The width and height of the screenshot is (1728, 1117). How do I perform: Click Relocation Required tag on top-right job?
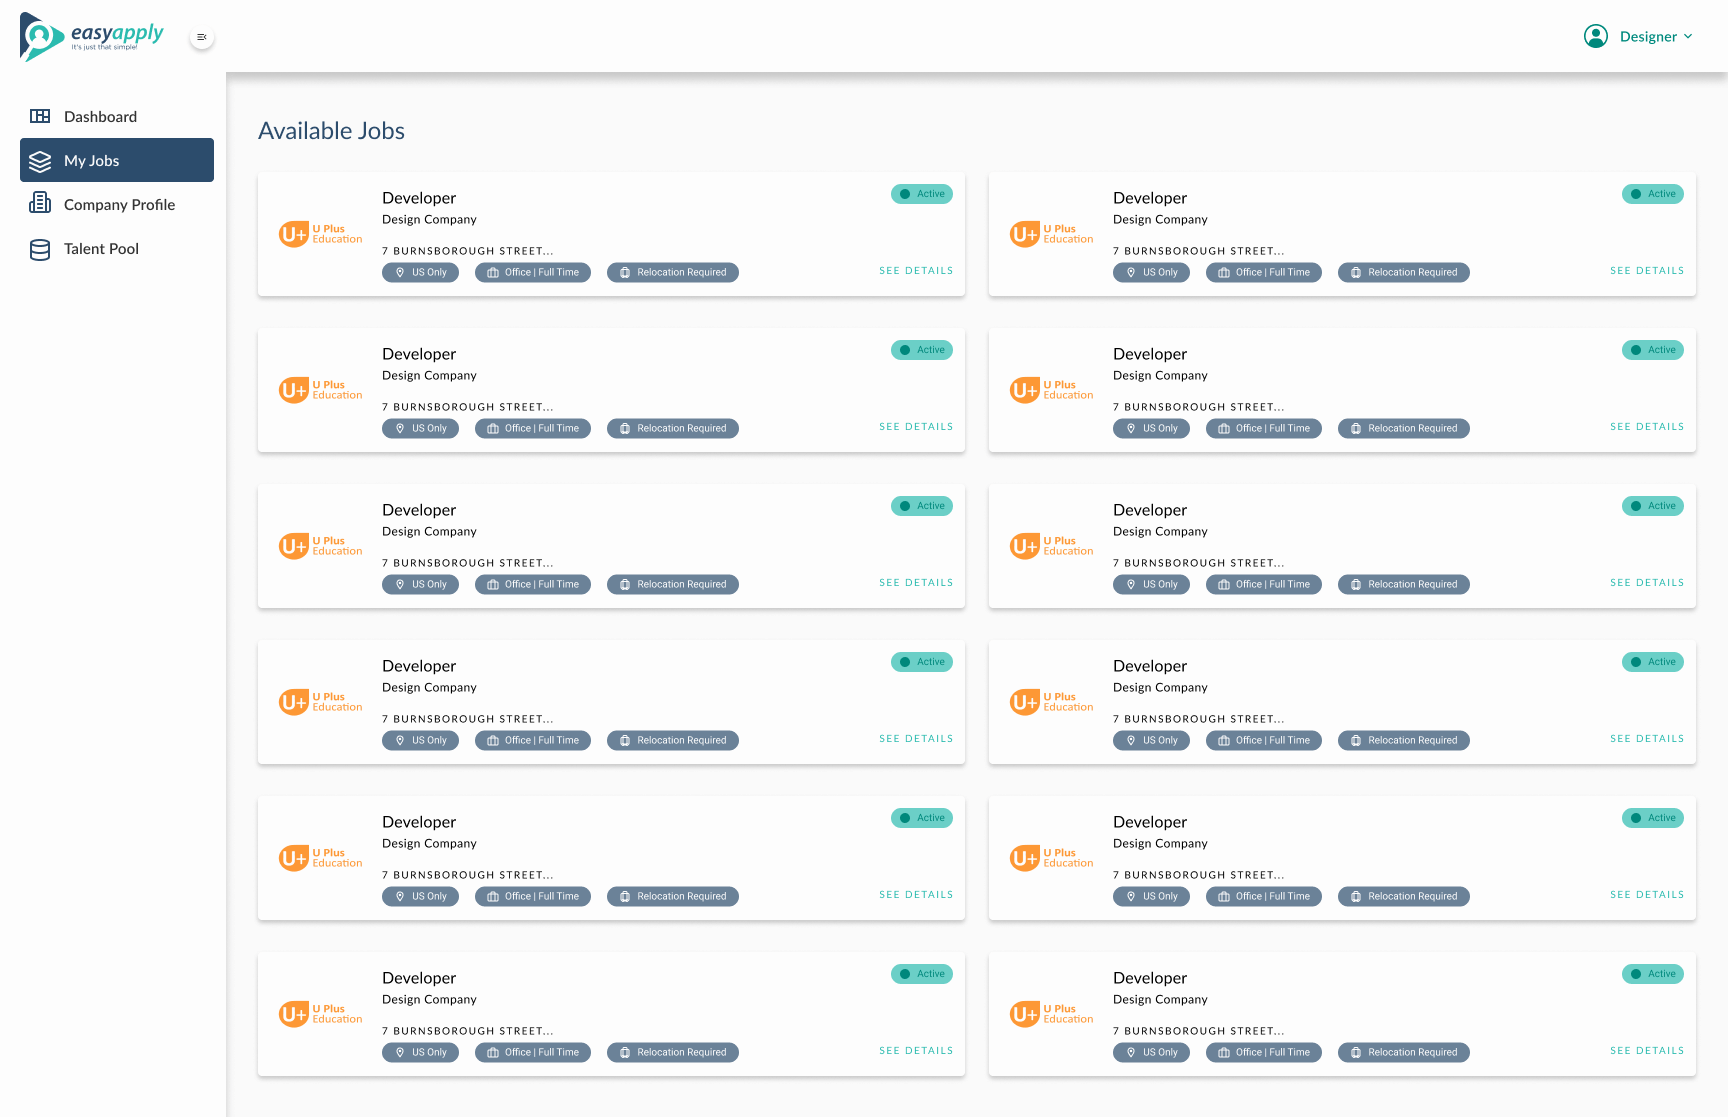coord(1404,272)
